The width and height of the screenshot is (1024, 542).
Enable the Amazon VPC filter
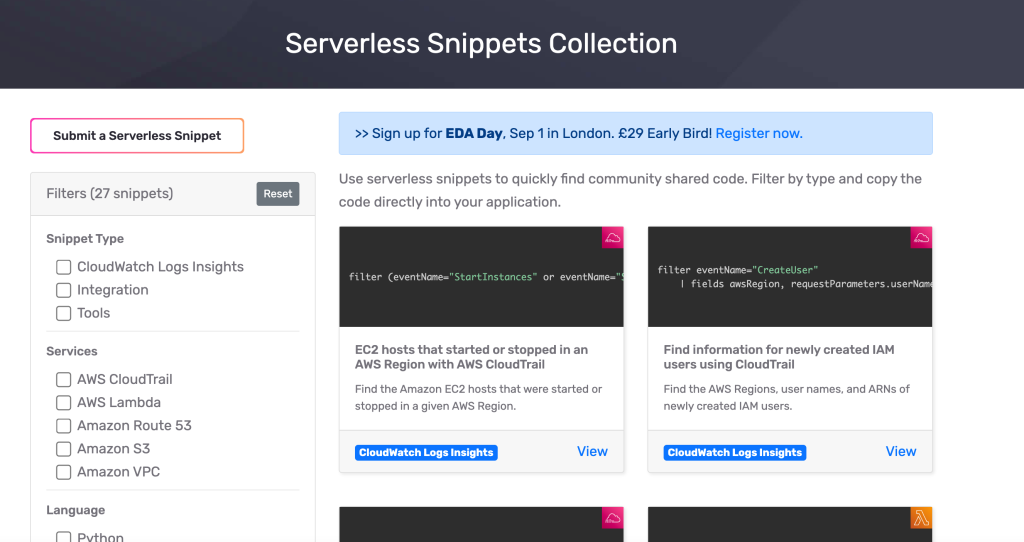tap(63, 472)
